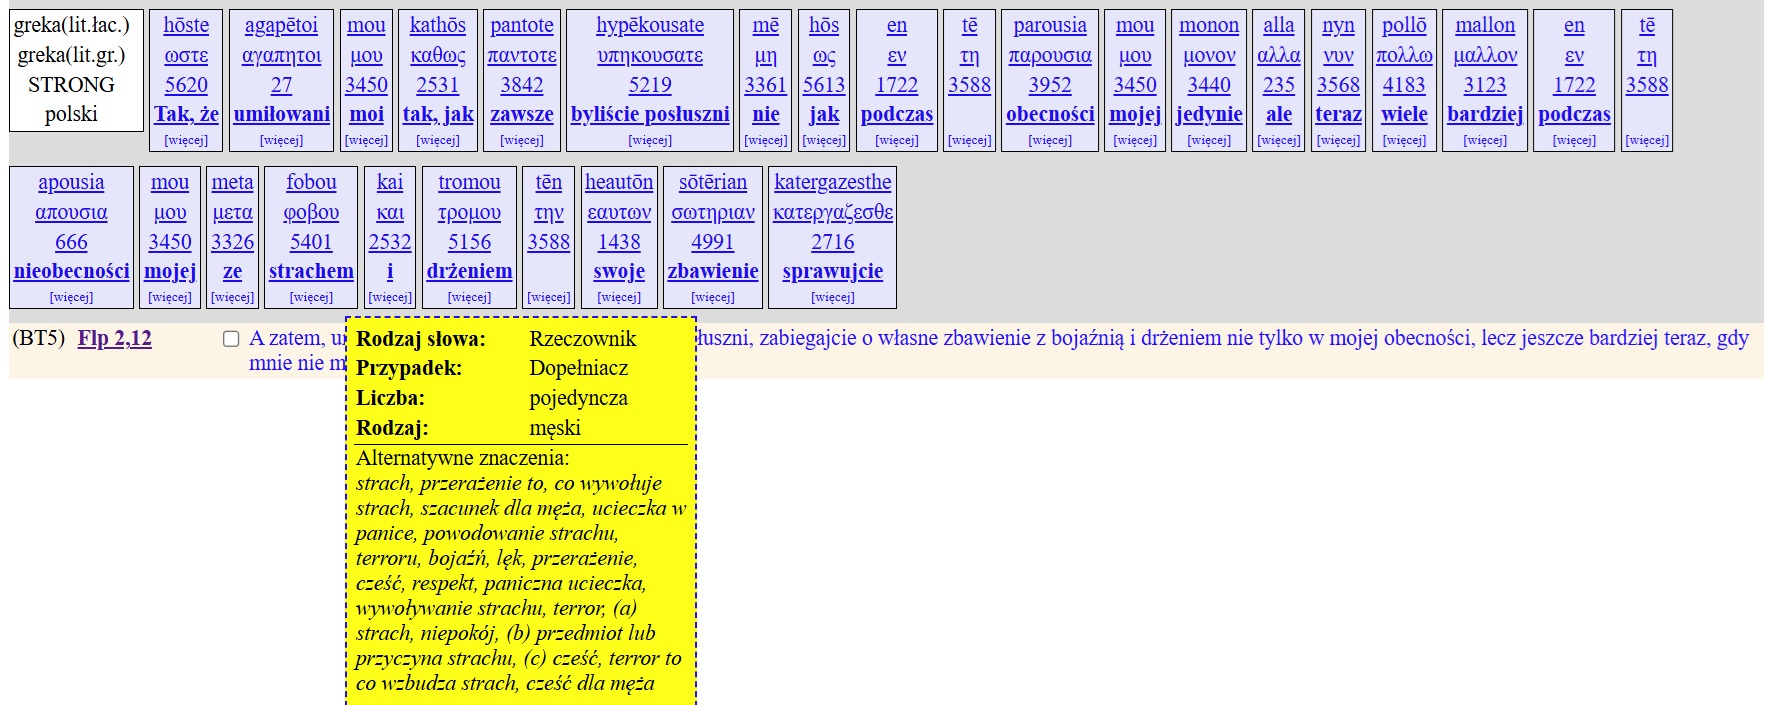This screenshot has height=705, width=1766.
Task: Click the Polish word ale
Action: pyautogui.click(x=1279, y=114)
